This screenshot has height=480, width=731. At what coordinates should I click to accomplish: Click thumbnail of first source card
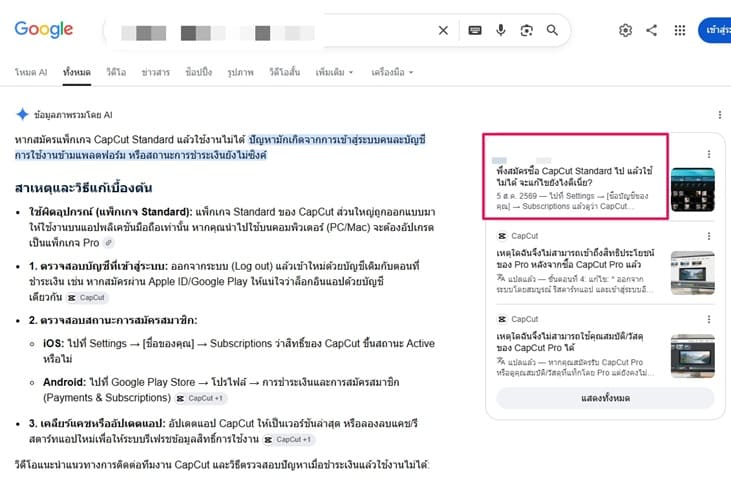pyautogui.click(x=692, y=190)
